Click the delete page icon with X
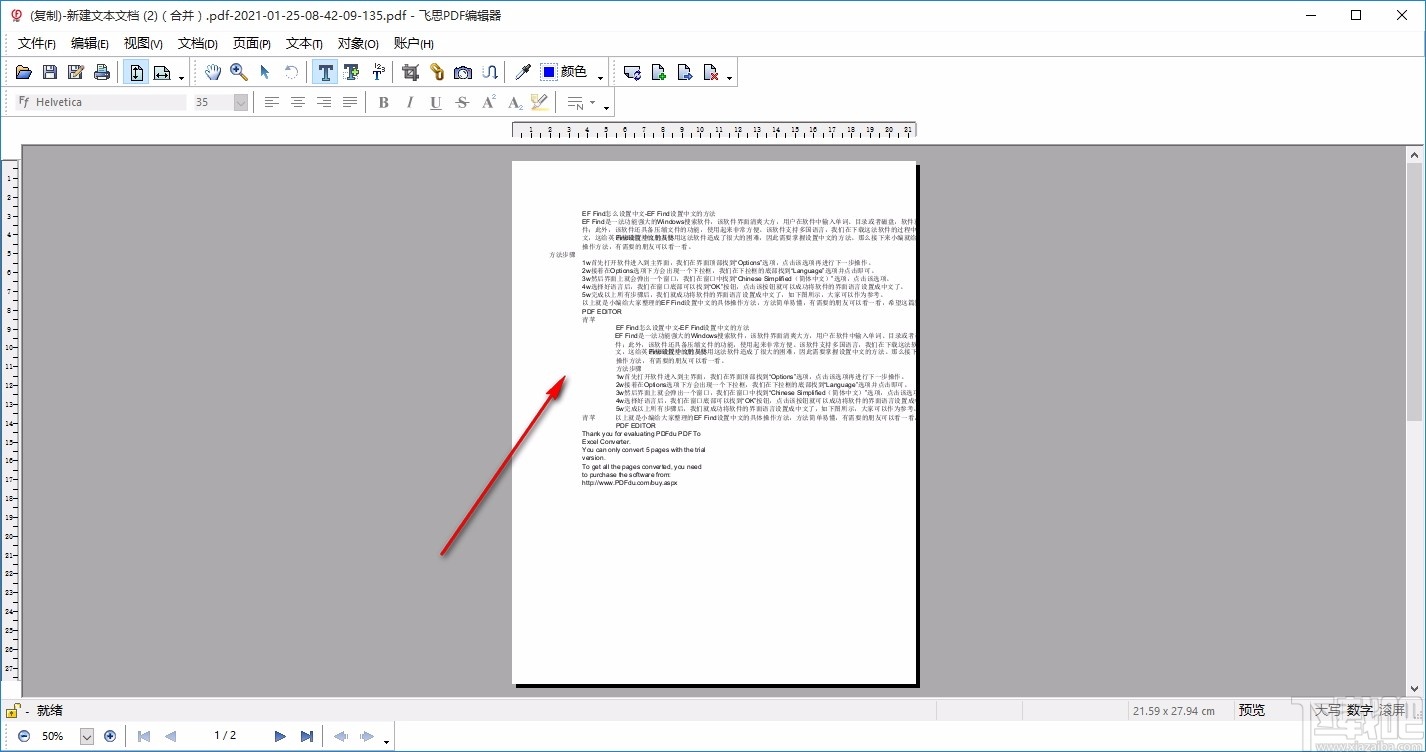The width and height of the screenshot is (1426, 752). click(x=711, y=72)
